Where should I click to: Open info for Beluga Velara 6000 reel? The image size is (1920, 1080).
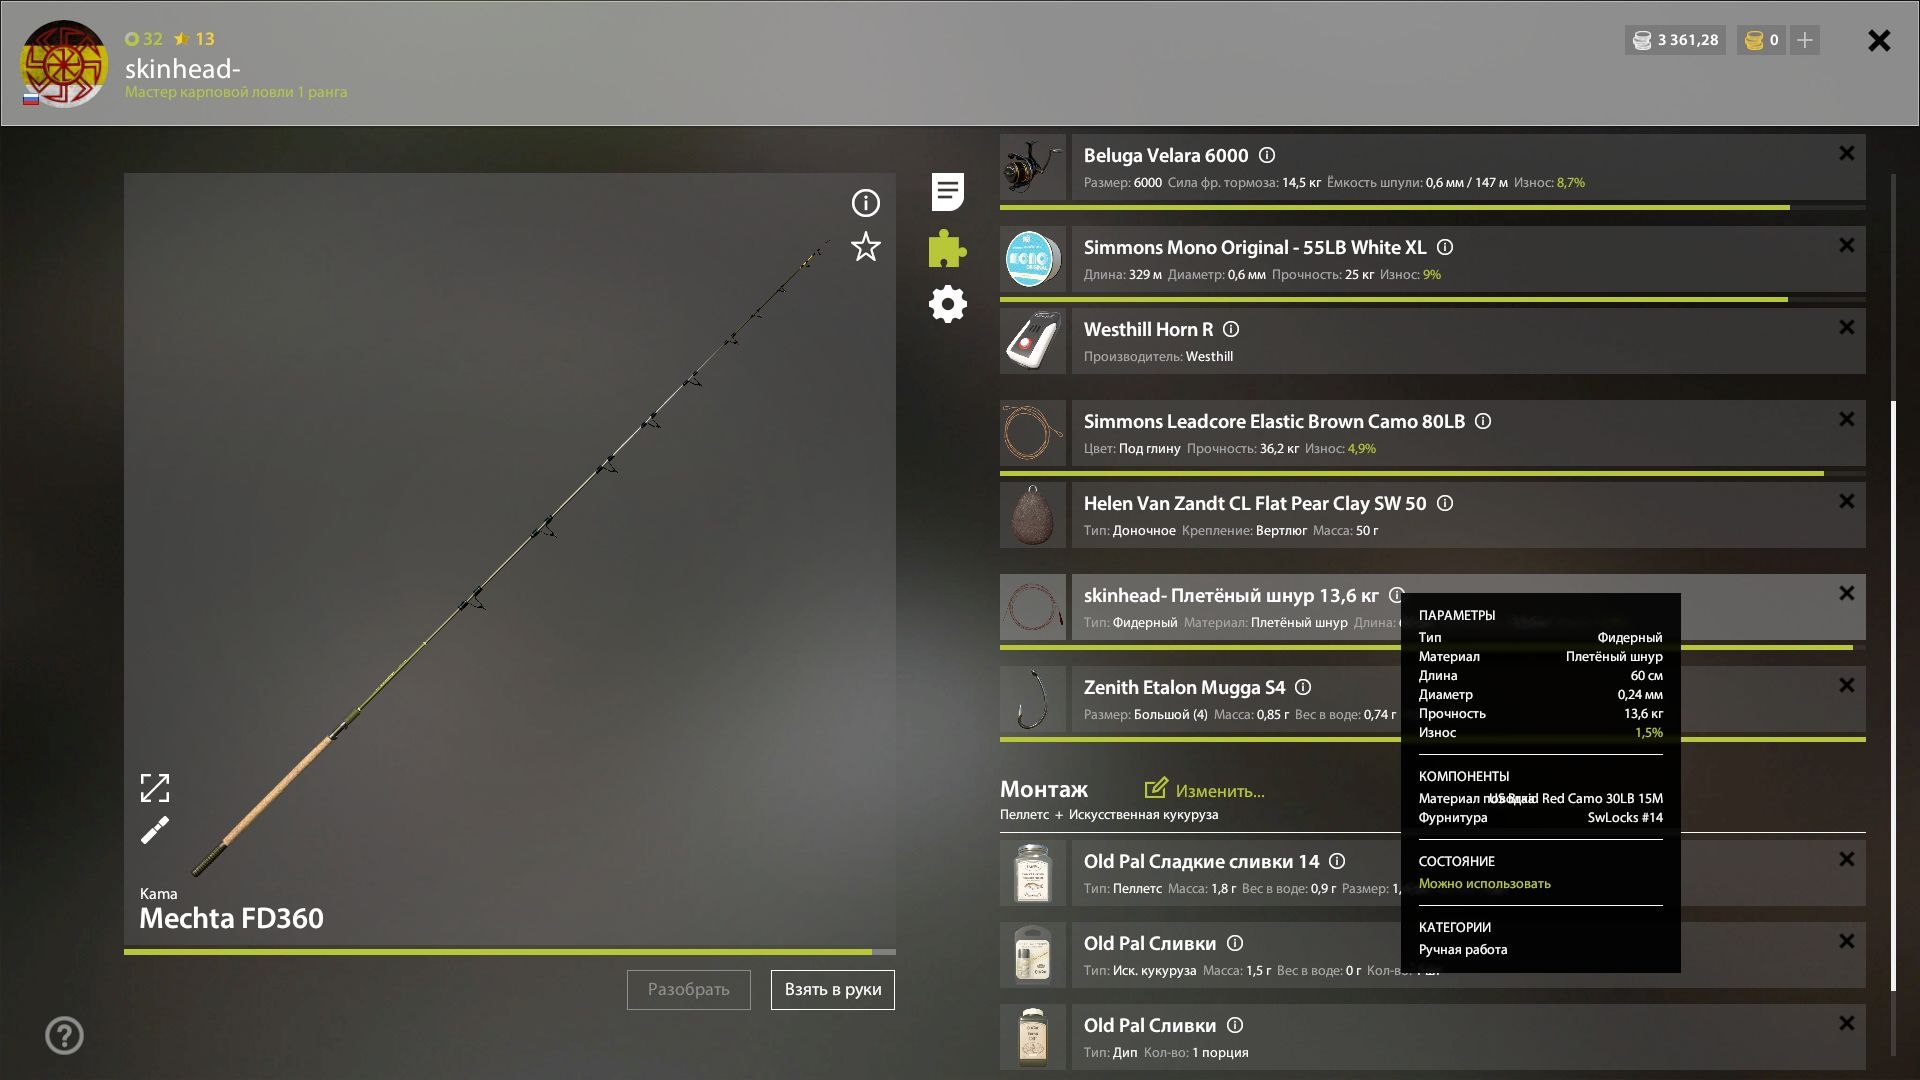coord(1266,155)
